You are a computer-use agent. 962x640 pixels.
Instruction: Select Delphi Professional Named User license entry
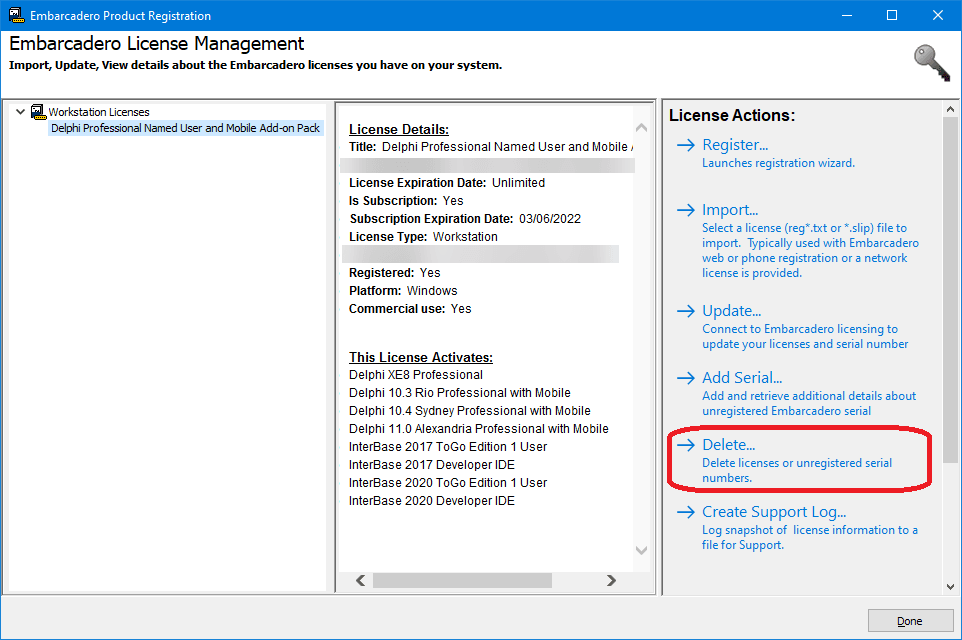[x=185, y=128]
